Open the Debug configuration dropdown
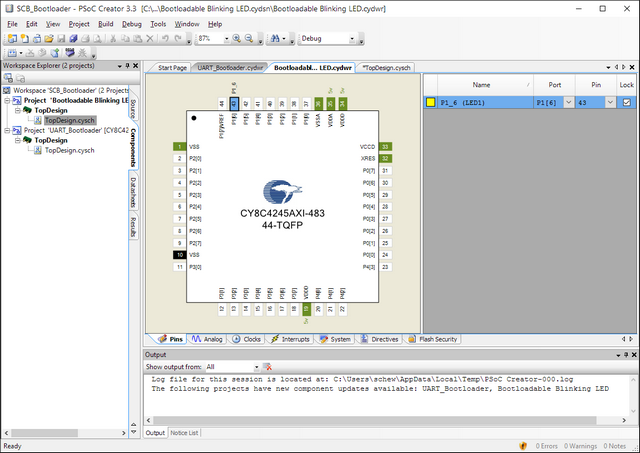The image size is (640, 453). coord(352,39)
